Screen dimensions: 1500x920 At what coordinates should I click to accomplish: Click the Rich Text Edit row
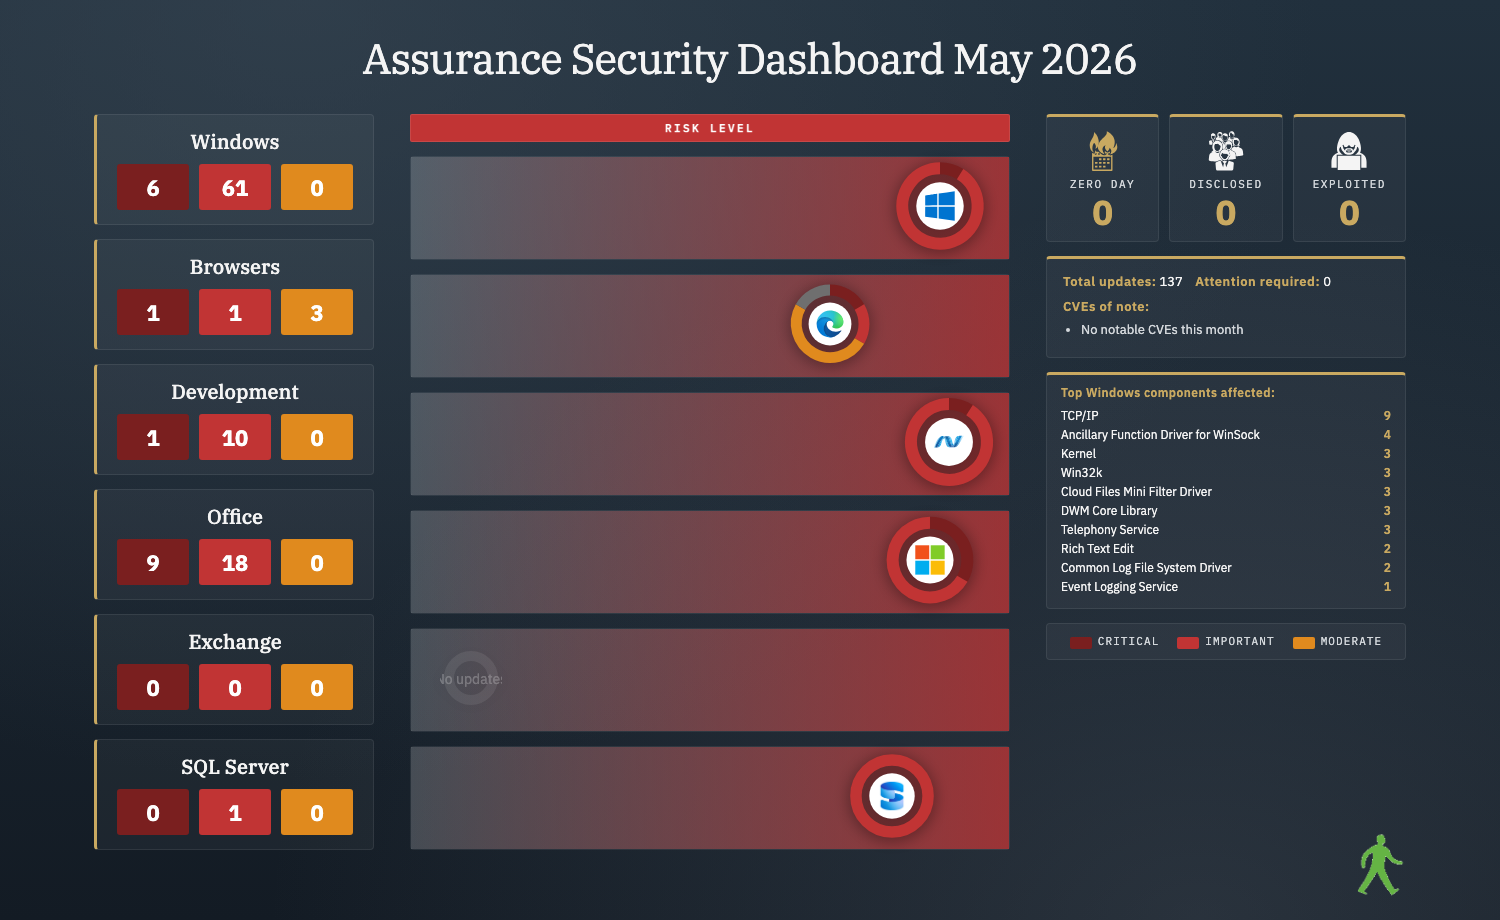(1226, 549)
